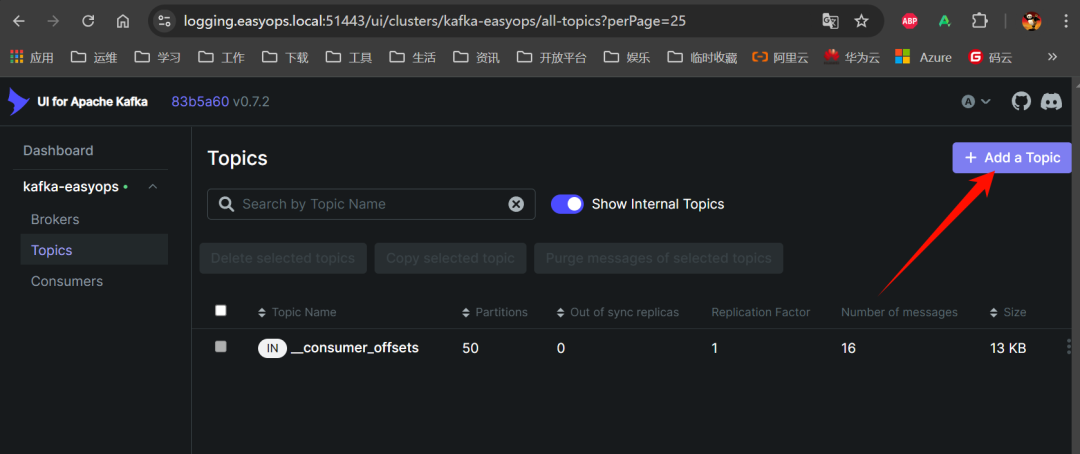Show more bookmarks with the double chevron
The height and width of the screenshot is (454, 1080).
pos(1052,56)
